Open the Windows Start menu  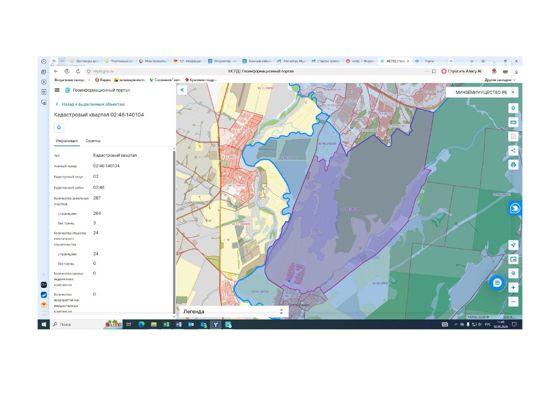pos(44,324)
